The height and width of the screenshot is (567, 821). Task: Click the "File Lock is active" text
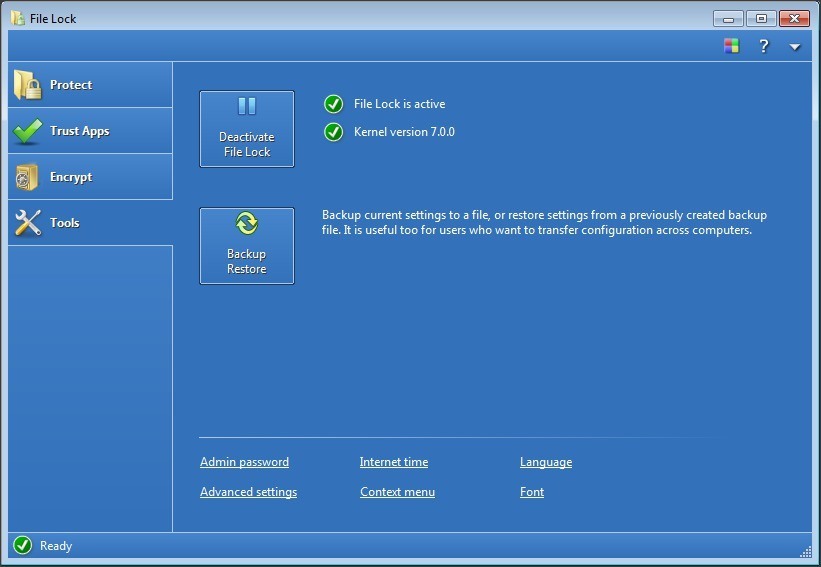(400, 104)
